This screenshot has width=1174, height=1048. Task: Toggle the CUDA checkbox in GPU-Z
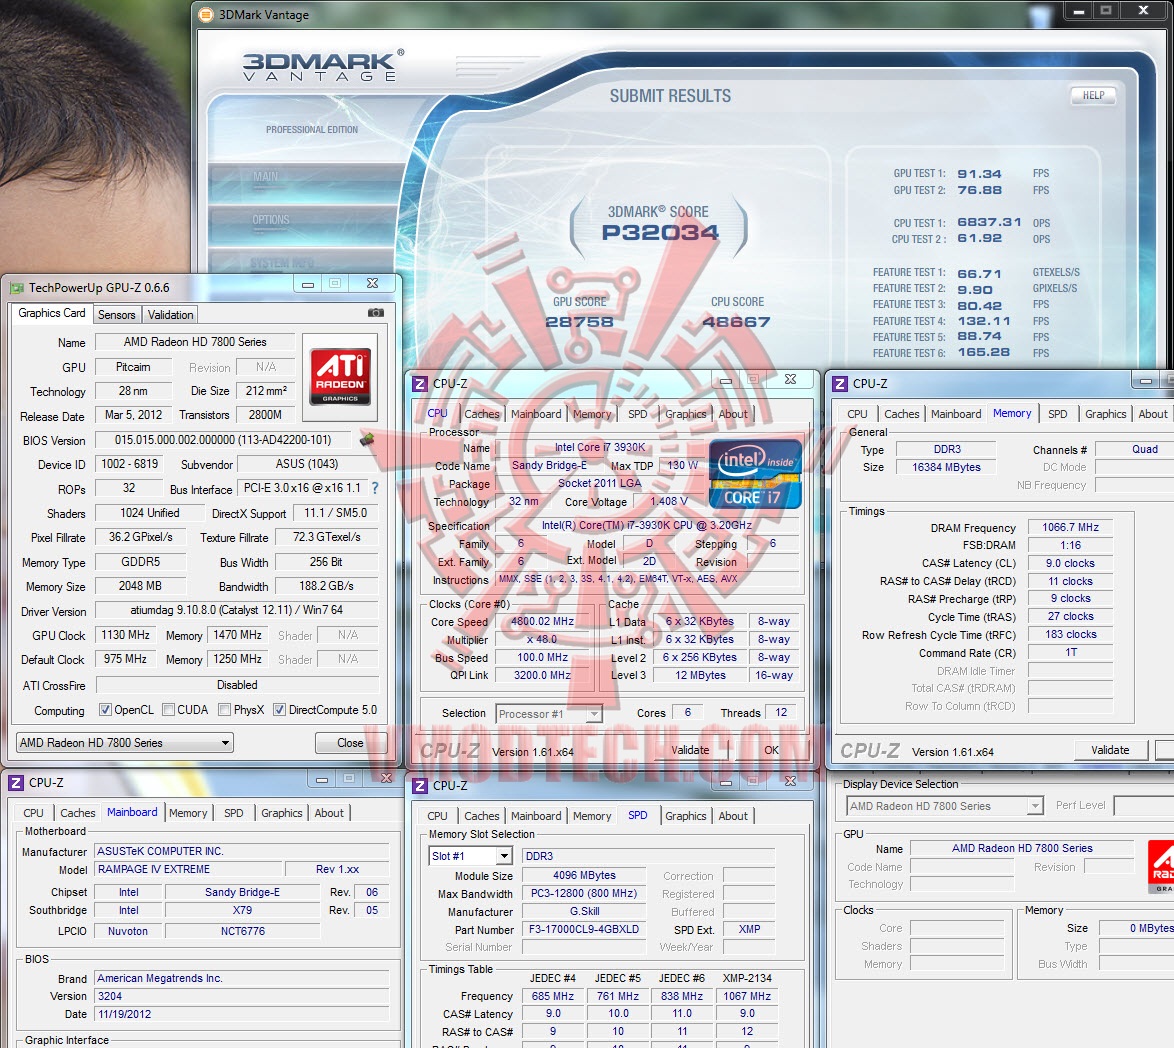pyautogui.click(x=168, y=710)
